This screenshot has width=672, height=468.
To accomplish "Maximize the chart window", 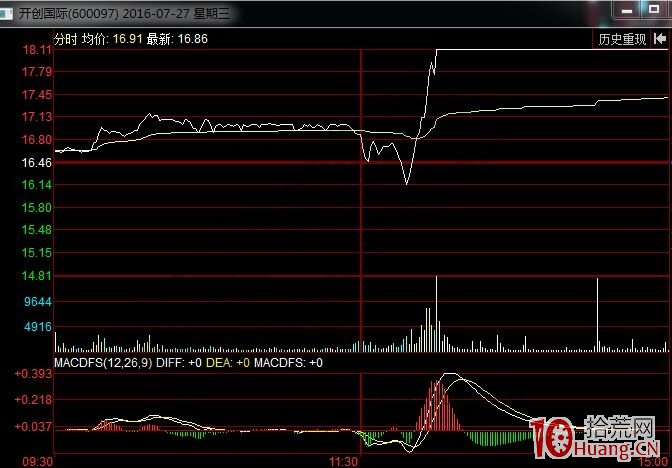I will 654,9.
